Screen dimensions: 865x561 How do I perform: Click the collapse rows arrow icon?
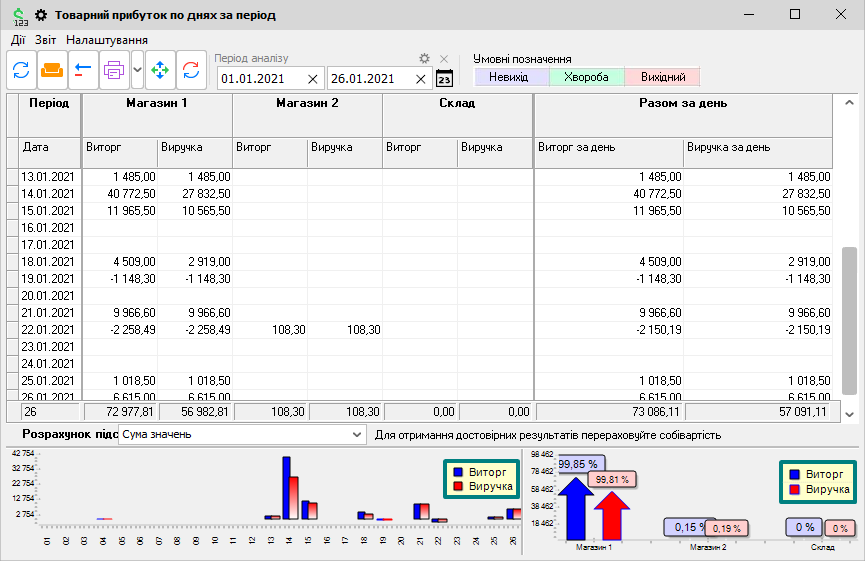[x=83, y=70]
